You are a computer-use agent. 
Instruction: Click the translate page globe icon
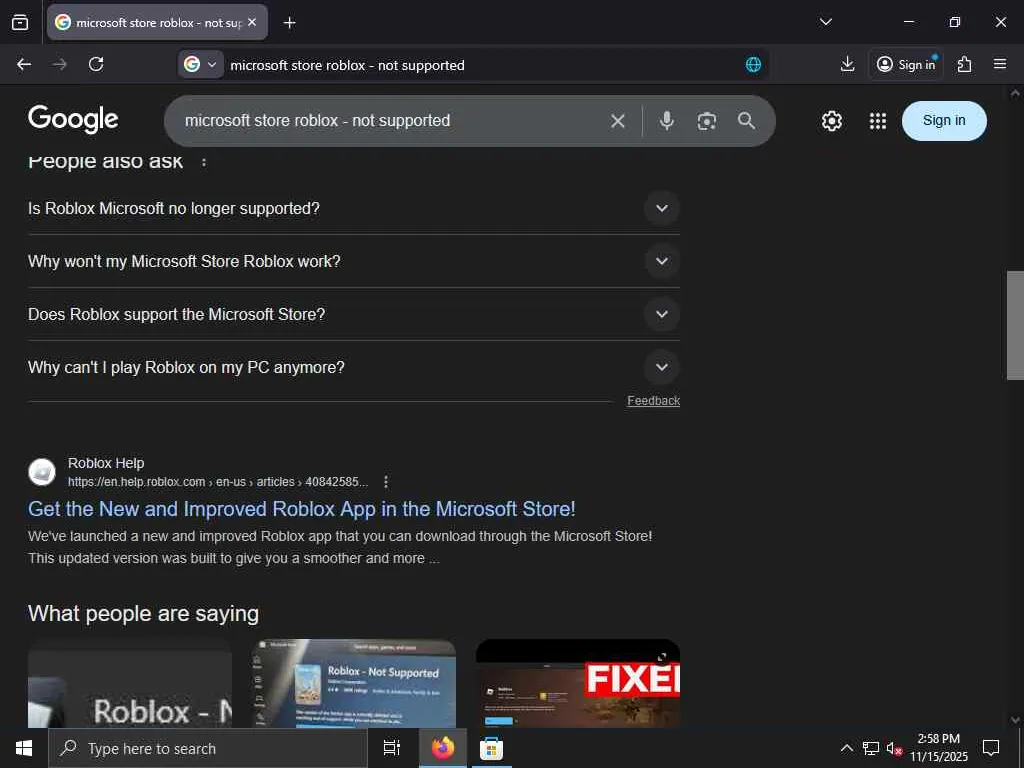click(753, 65)
